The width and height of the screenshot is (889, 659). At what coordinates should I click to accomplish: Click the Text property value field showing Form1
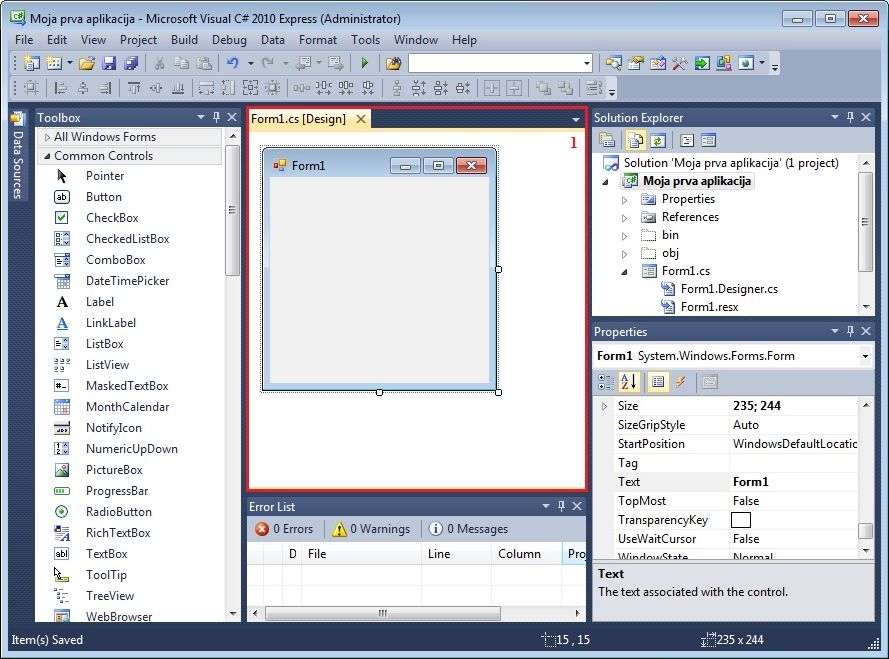pyautogui.click(x=793, y=482)
